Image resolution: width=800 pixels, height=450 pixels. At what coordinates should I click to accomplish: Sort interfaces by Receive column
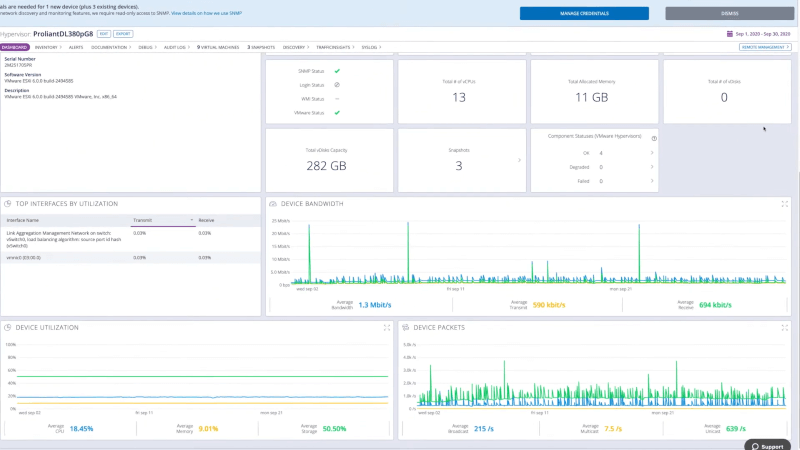(206, 220)
